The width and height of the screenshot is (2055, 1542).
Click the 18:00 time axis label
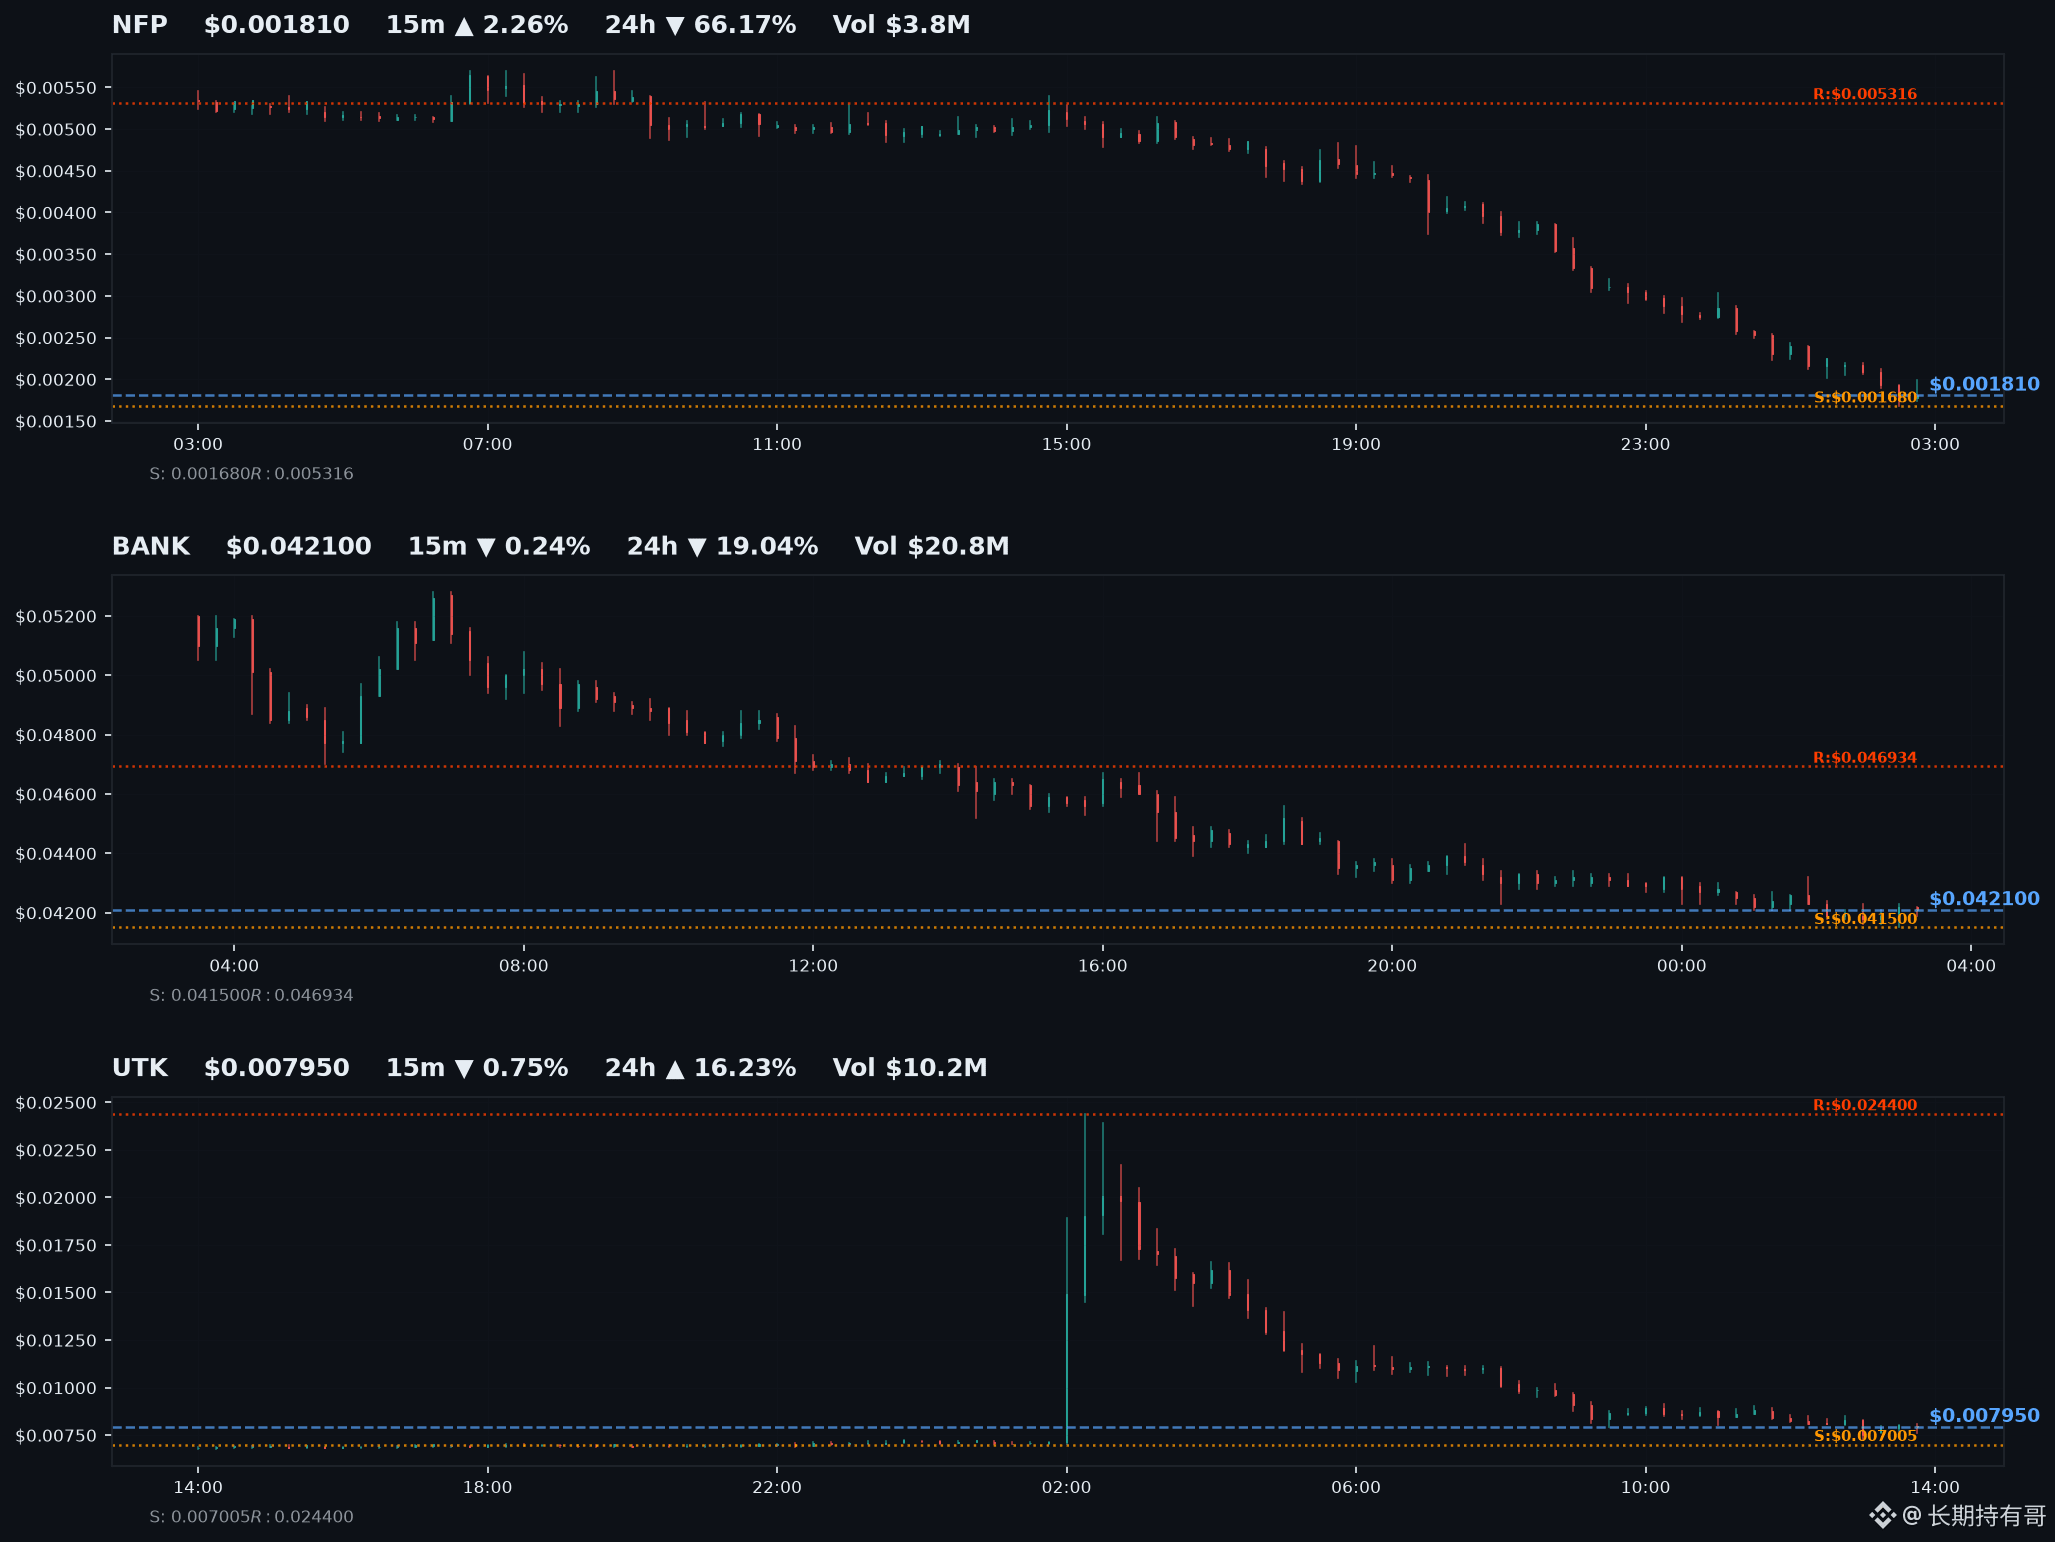[x=487, y=1487]
